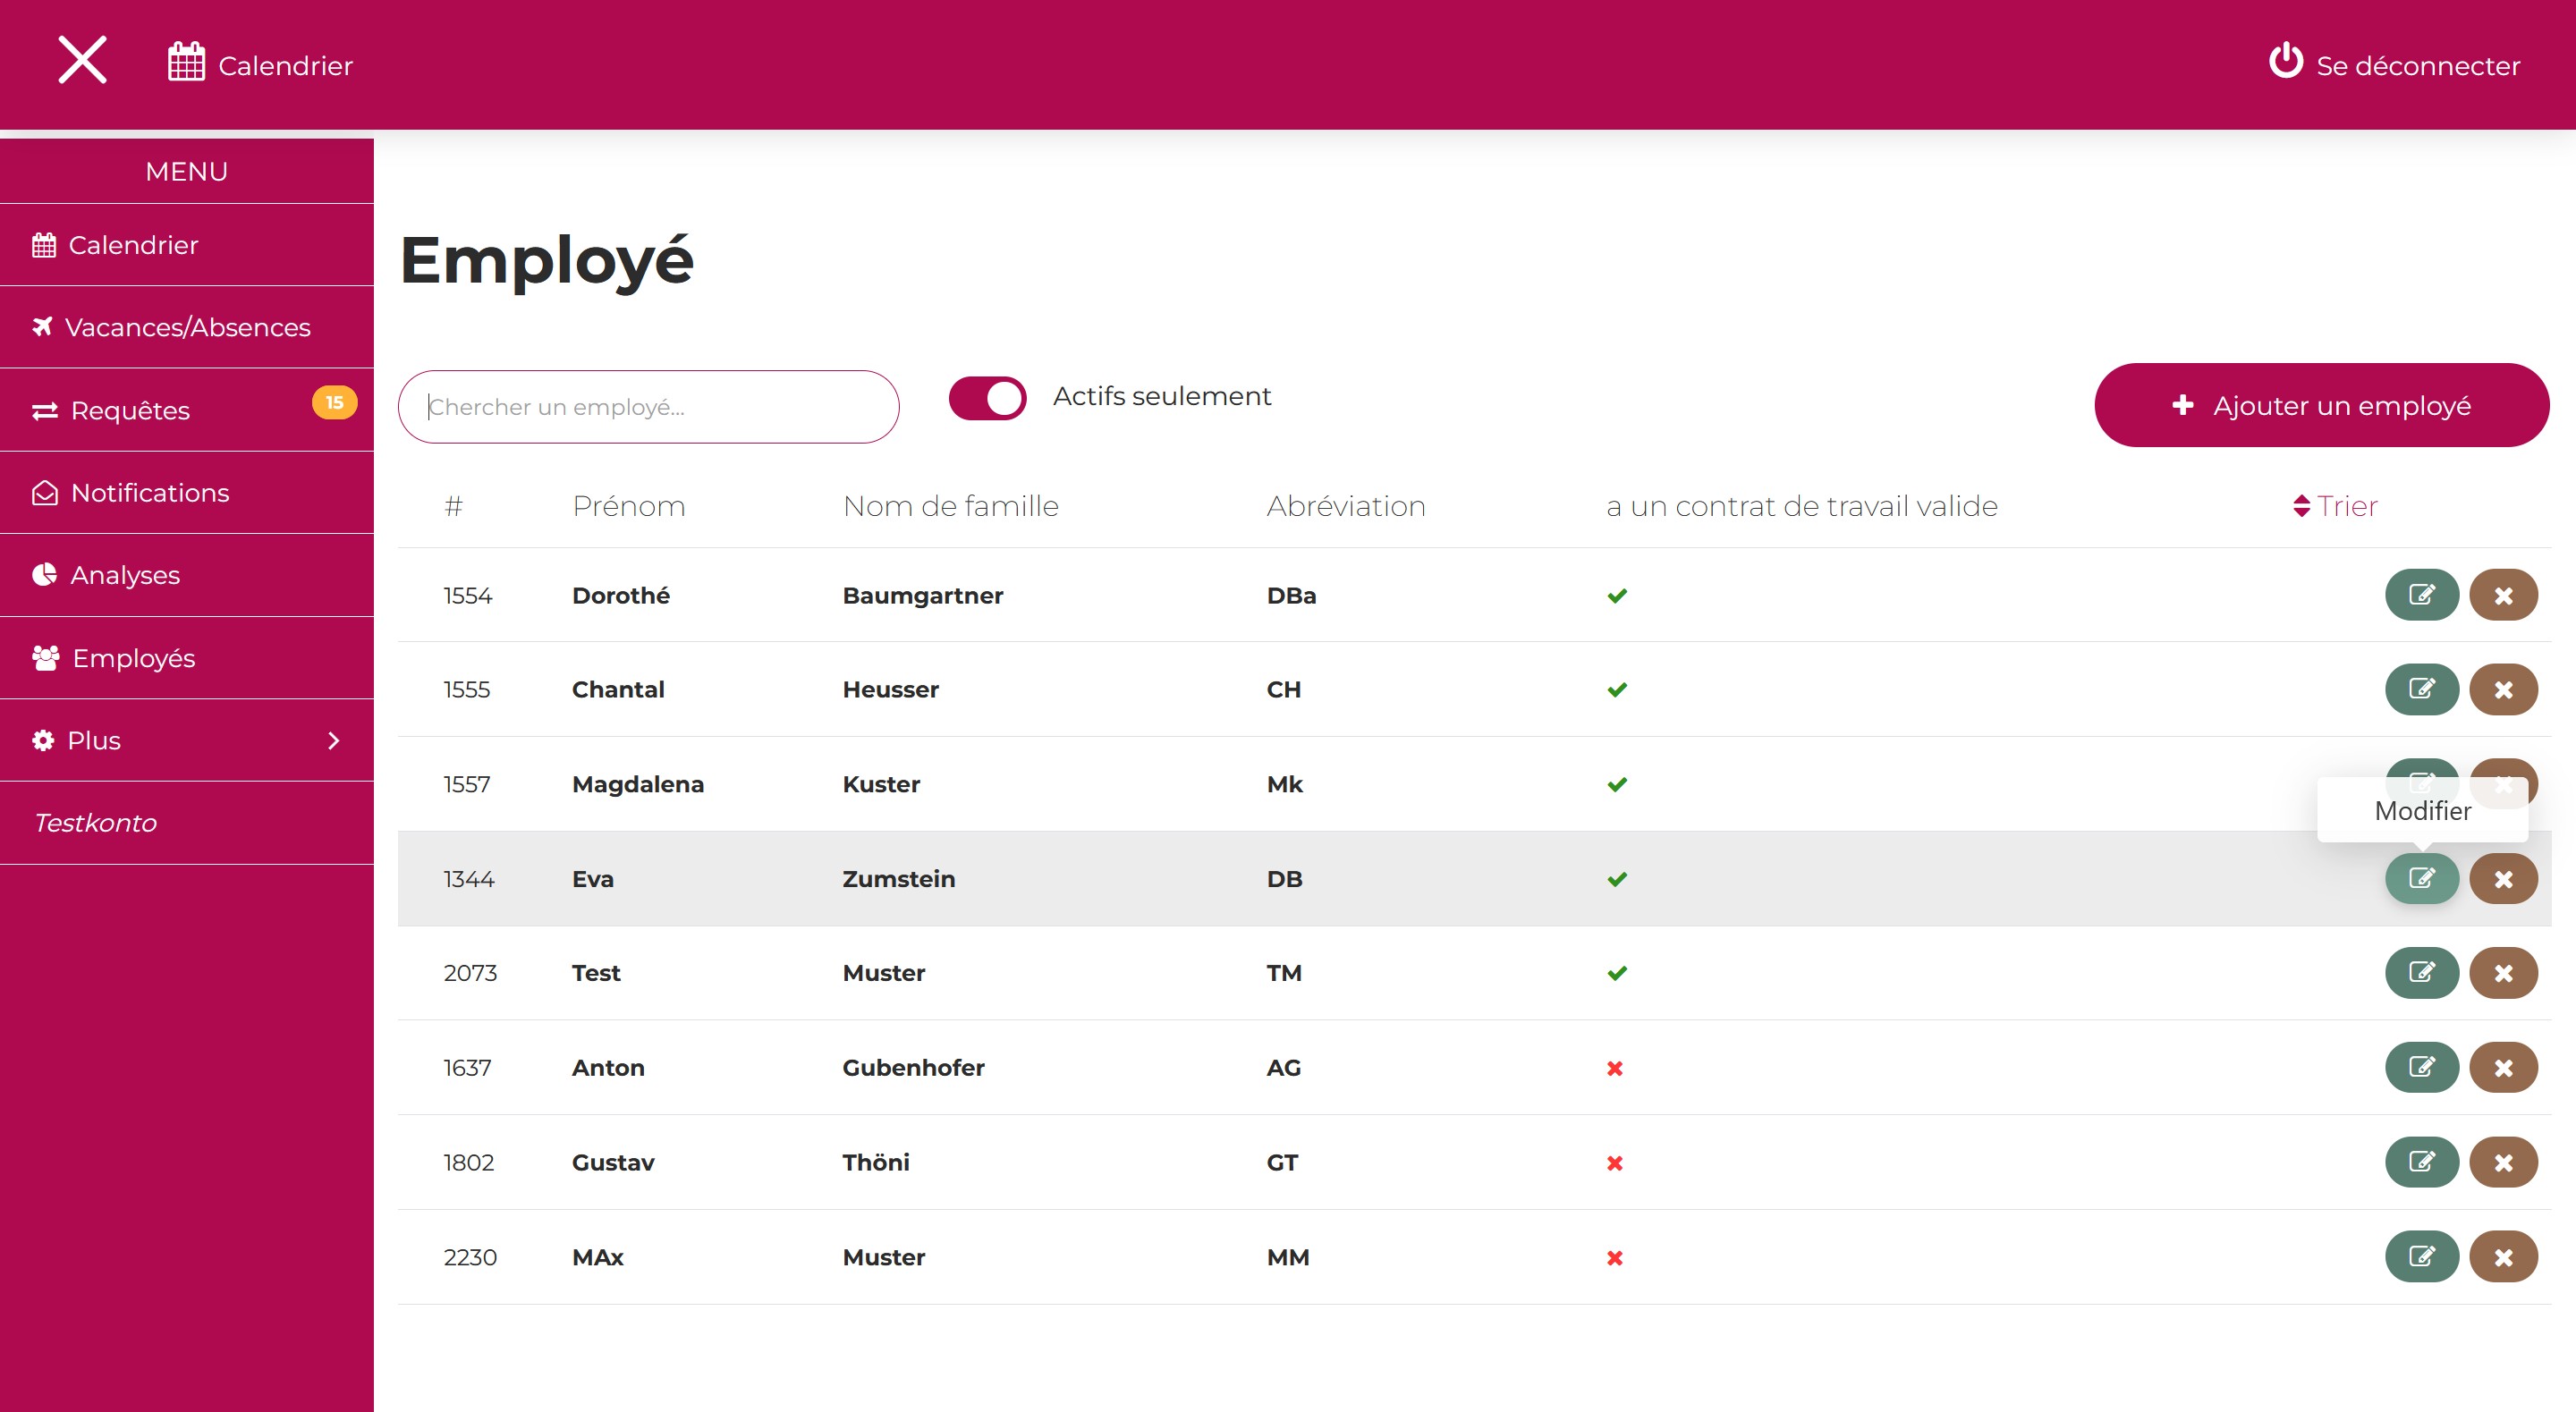The image size is (2576, 1412).
Task: Close the side menu with X icon
Action: pyautogui.click(x=82, y=60)
